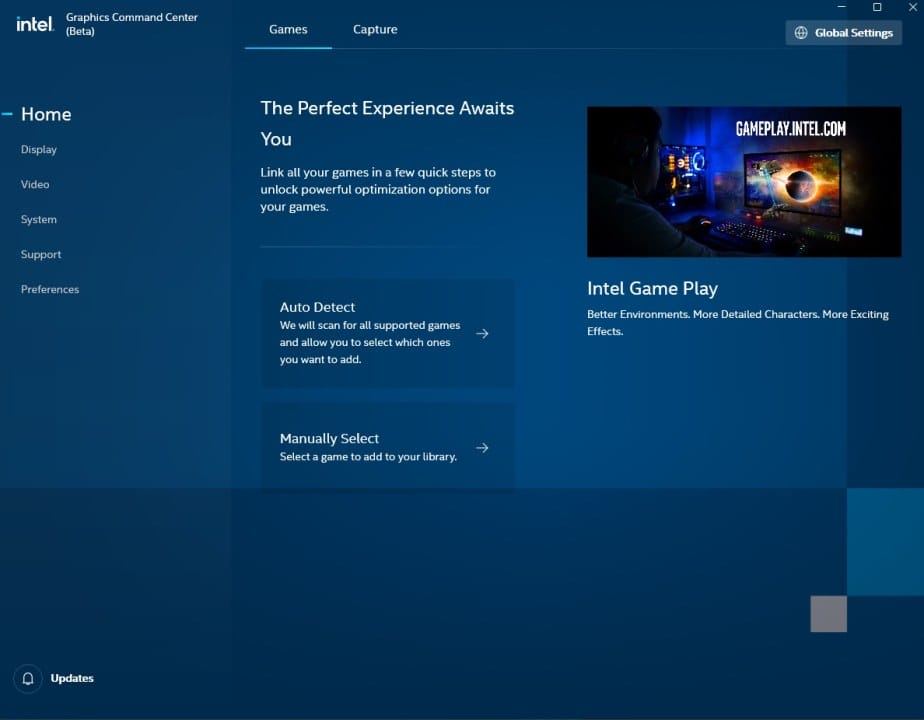
Task: Click the globe icon on Global Settings
Action: tap(800, 32)
